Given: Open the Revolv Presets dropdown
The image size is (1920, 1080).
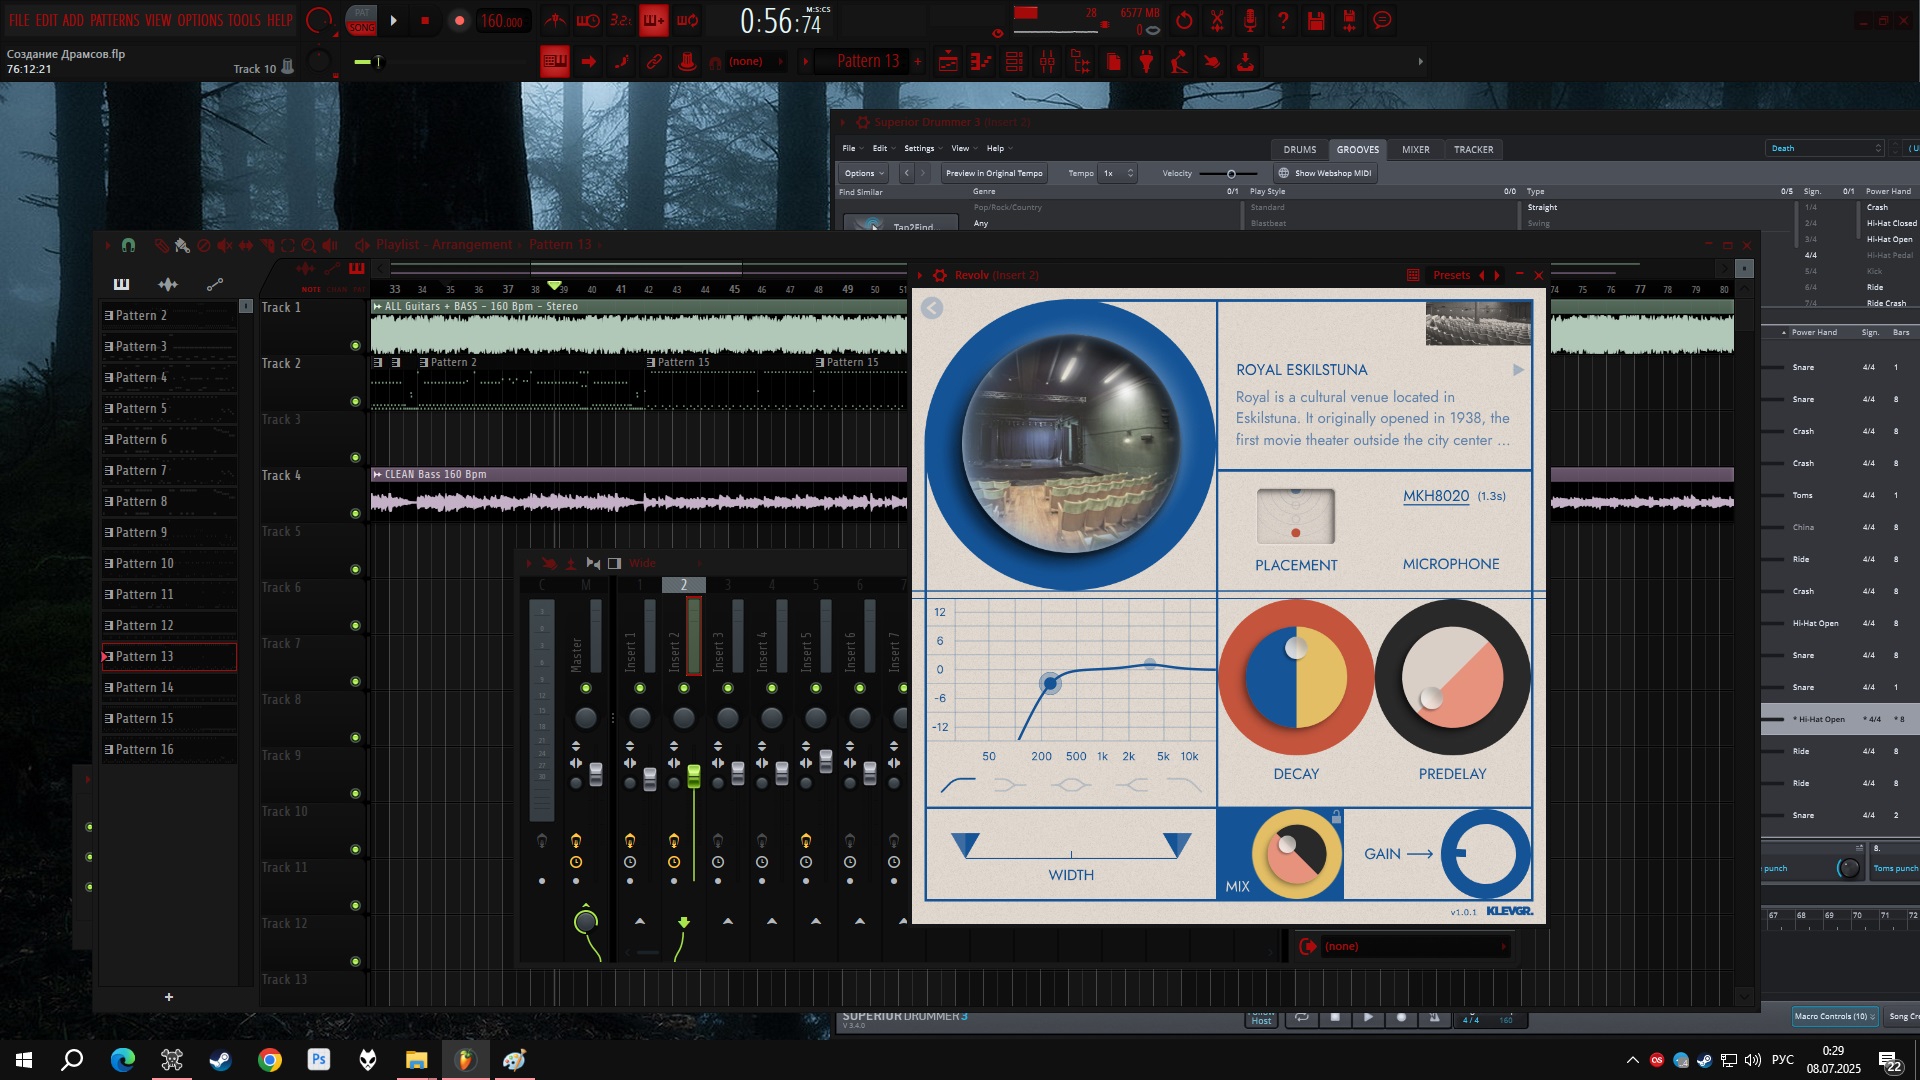Looking at the screenshot, I should [x=1451, y=275].
